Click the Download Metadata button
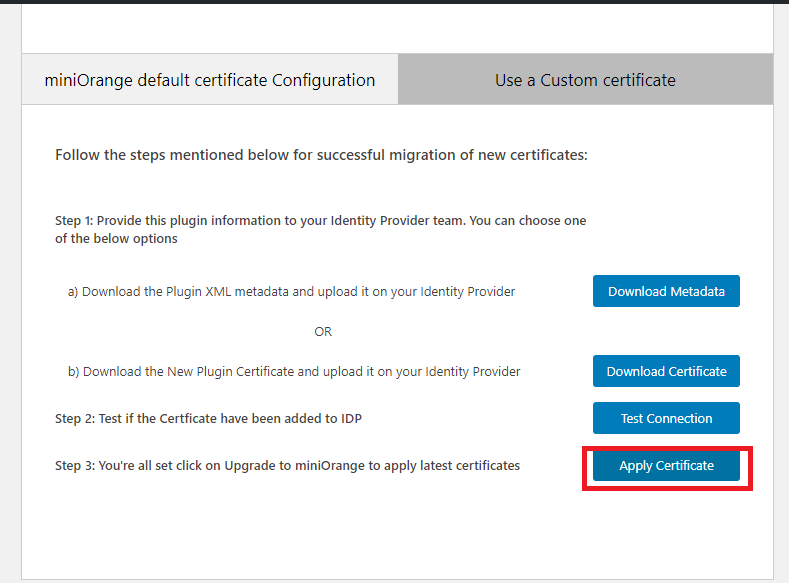The width and height of the screenshot is (789, 583). click(x=666, y=291)
